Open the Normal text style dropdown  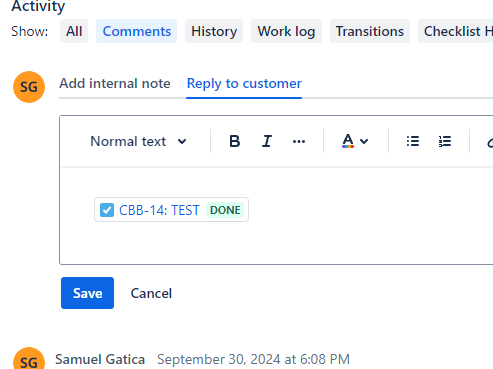point(138,141)
